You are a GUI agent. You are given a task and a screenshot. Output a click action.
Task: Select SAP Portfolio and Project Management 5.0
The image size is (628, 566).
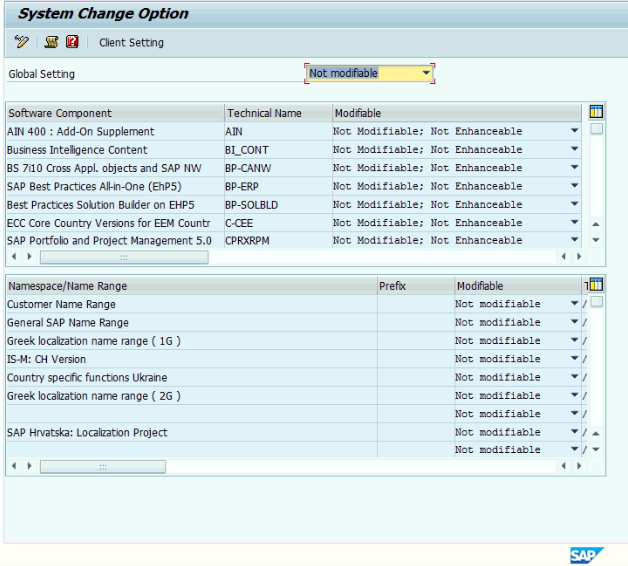coord(115,241)
